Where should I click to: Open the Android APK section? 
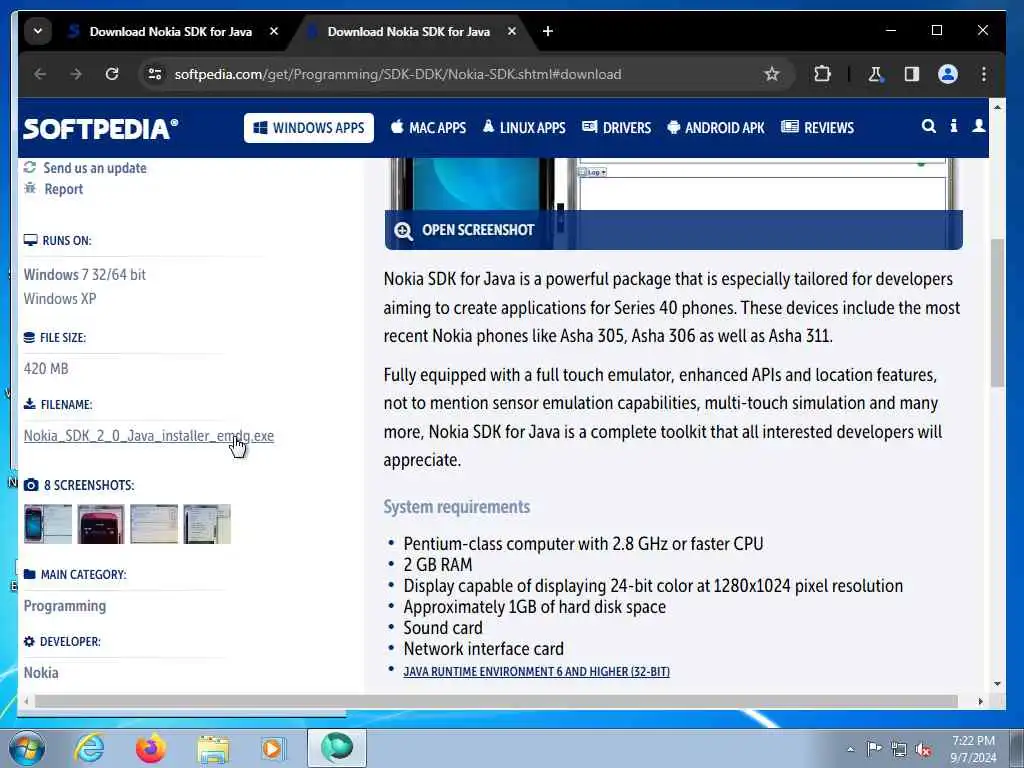click(x=716, y=128)
